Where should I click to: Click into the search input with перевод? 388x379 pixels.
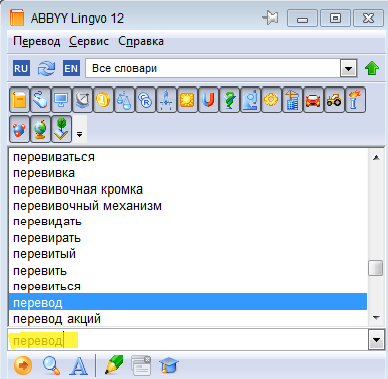(x=188, y=340)
